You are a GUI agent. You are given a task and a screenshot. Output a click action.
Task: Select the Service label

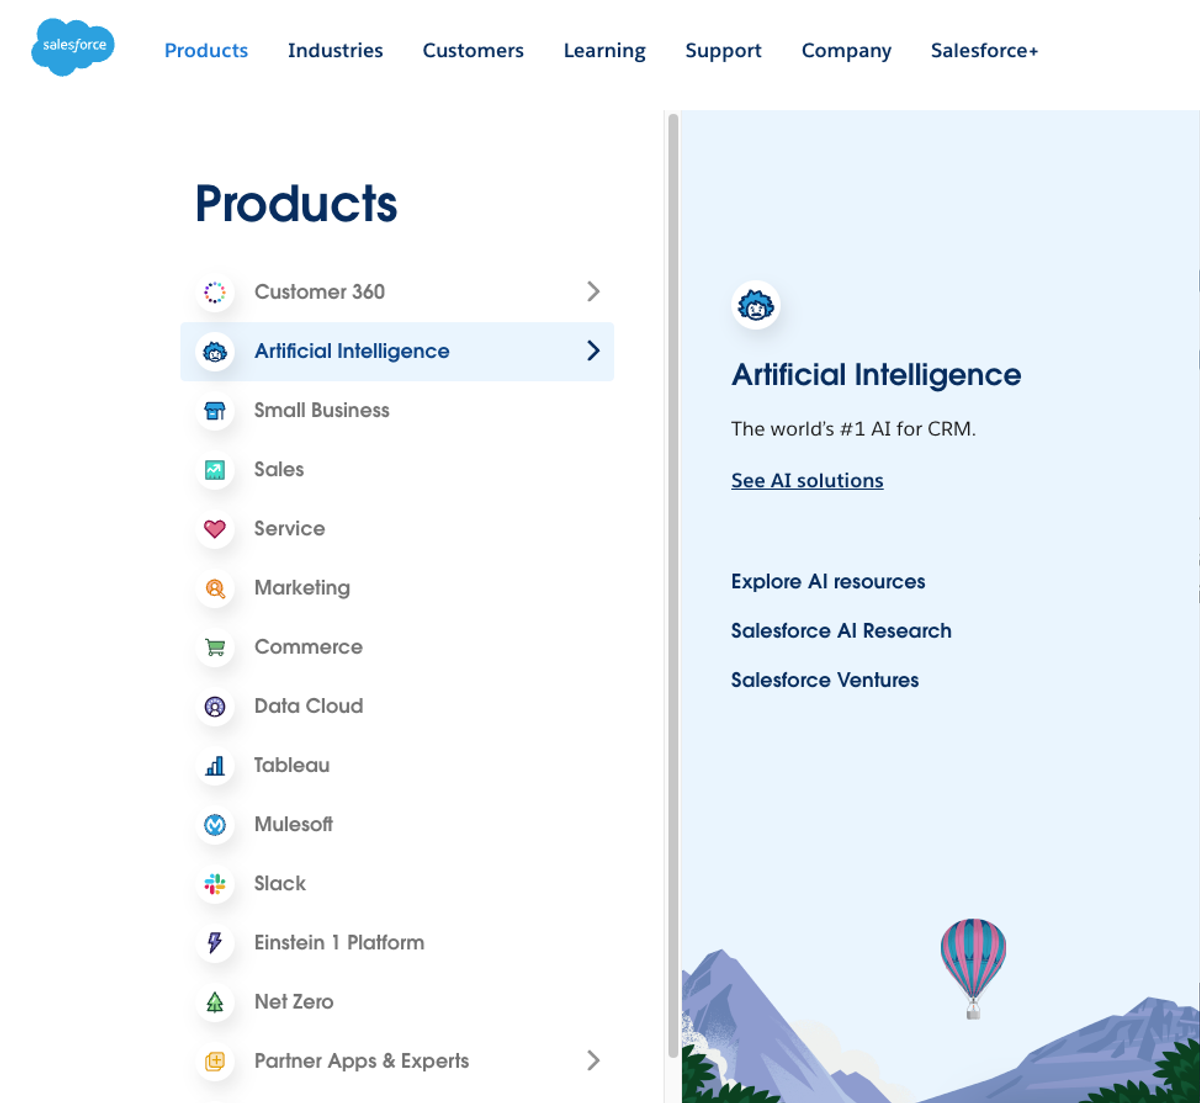289,528
